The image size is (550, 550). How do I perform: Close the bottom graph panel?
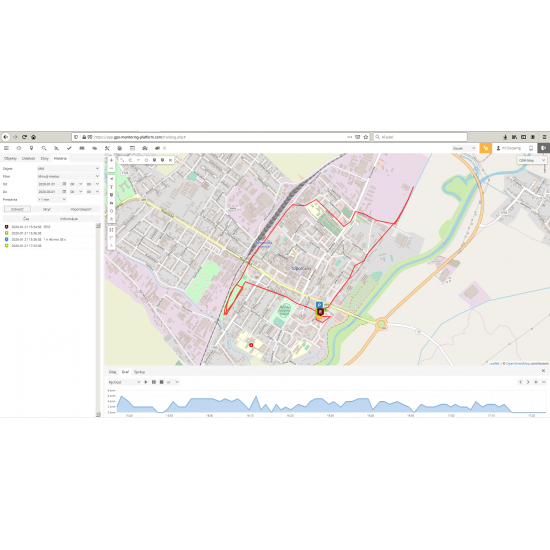pos(543,371)
